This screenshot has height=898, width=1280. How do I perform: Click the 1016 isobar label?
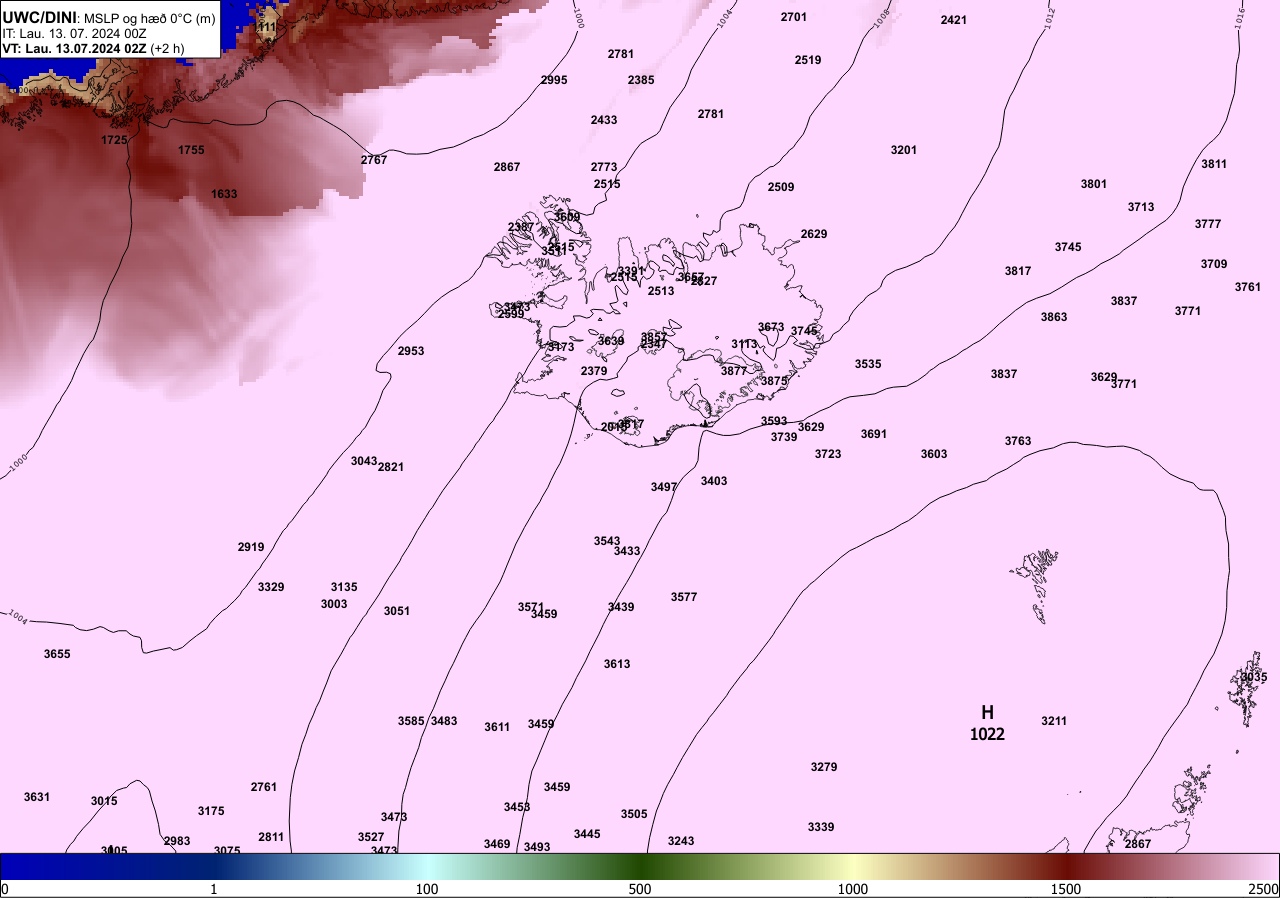(x=1238, y=17)
